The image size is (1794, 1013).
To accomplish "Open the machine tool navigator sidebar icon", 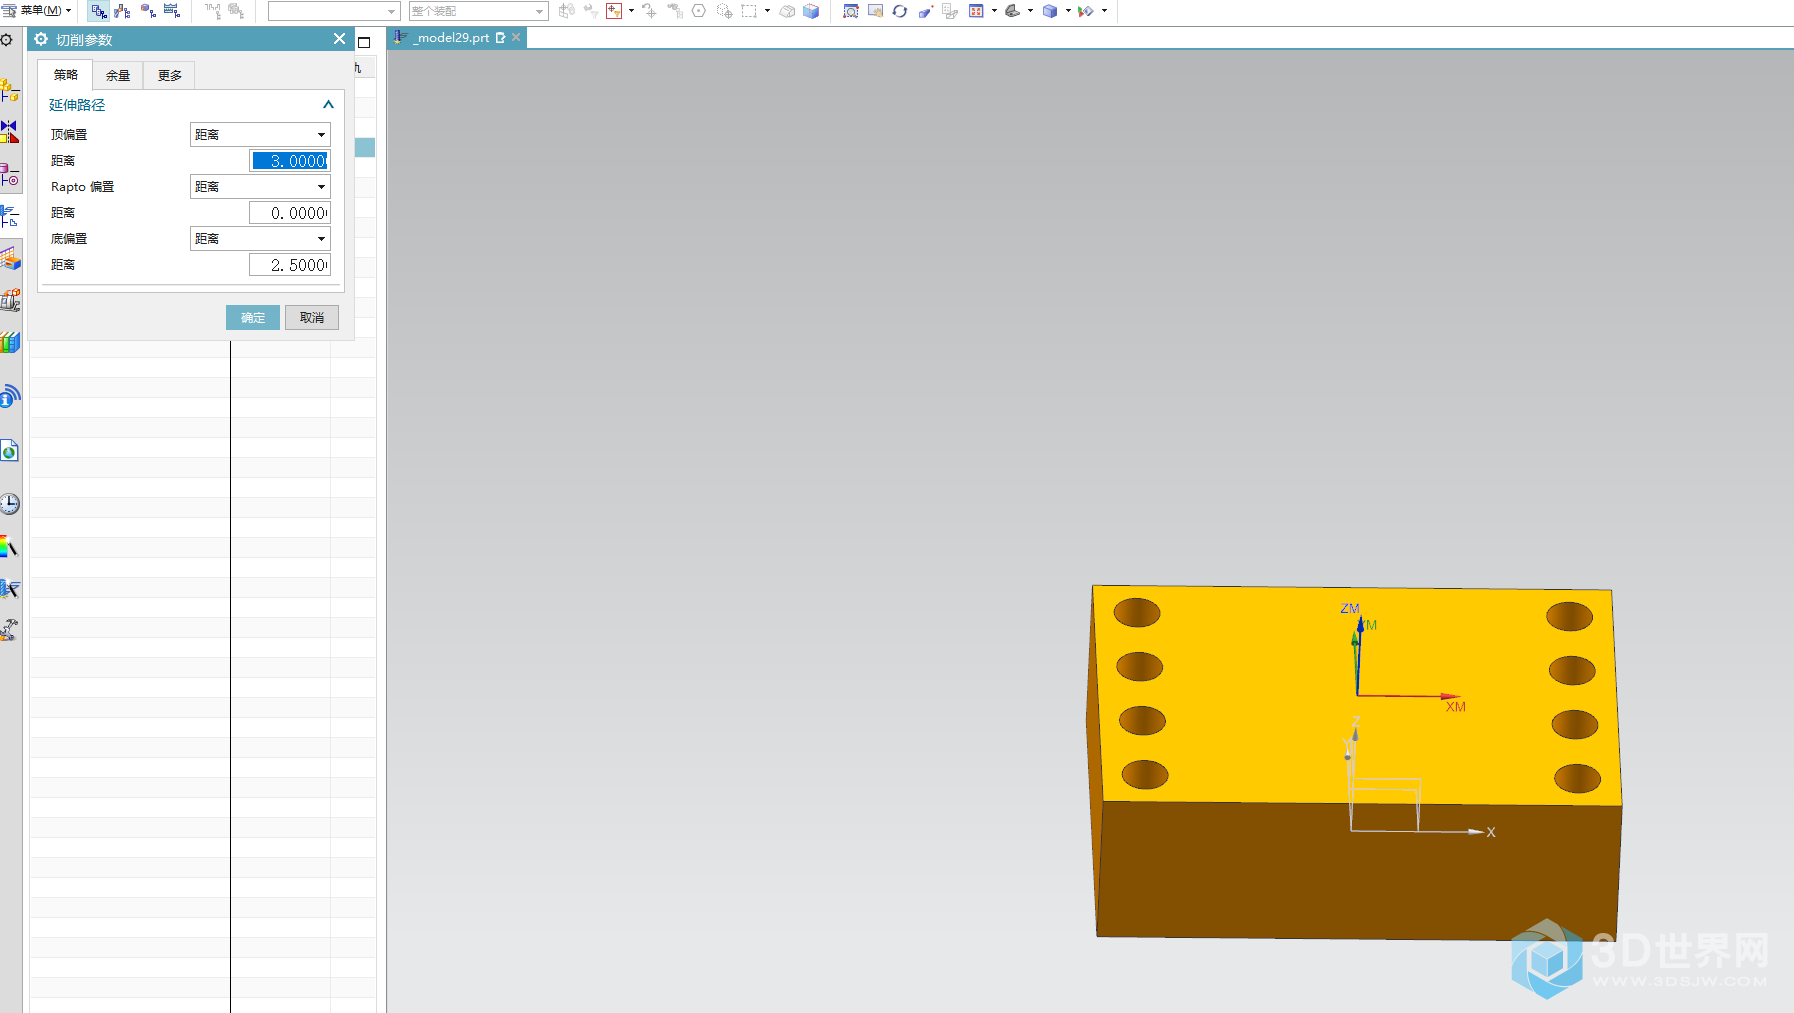I will click(10, 300).
